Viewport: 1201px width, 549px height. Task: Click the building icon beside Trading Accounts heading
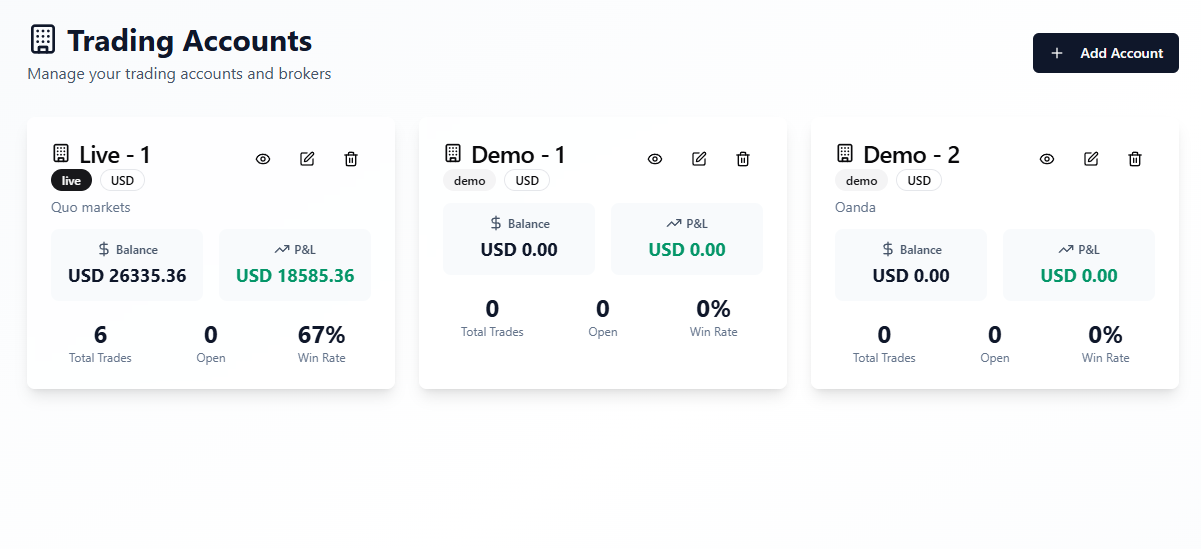click(43, 40)
